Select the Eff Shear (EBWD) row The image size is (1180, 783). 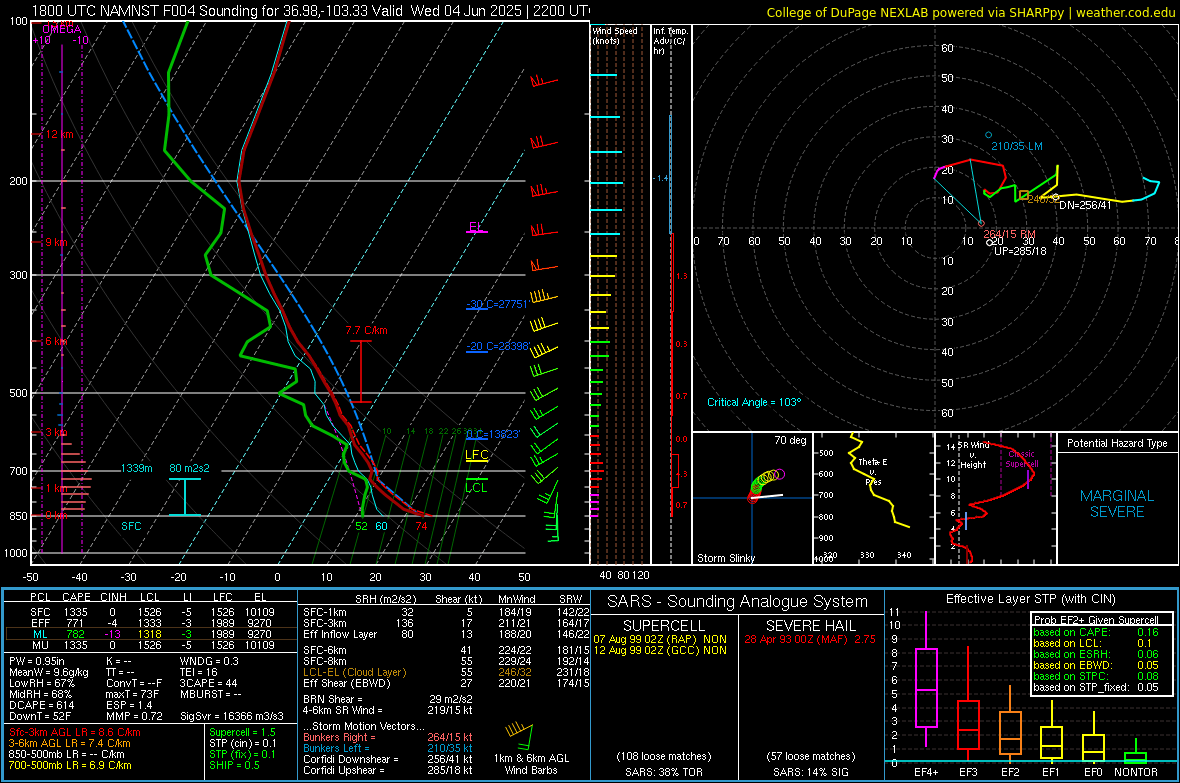(446, 683)
